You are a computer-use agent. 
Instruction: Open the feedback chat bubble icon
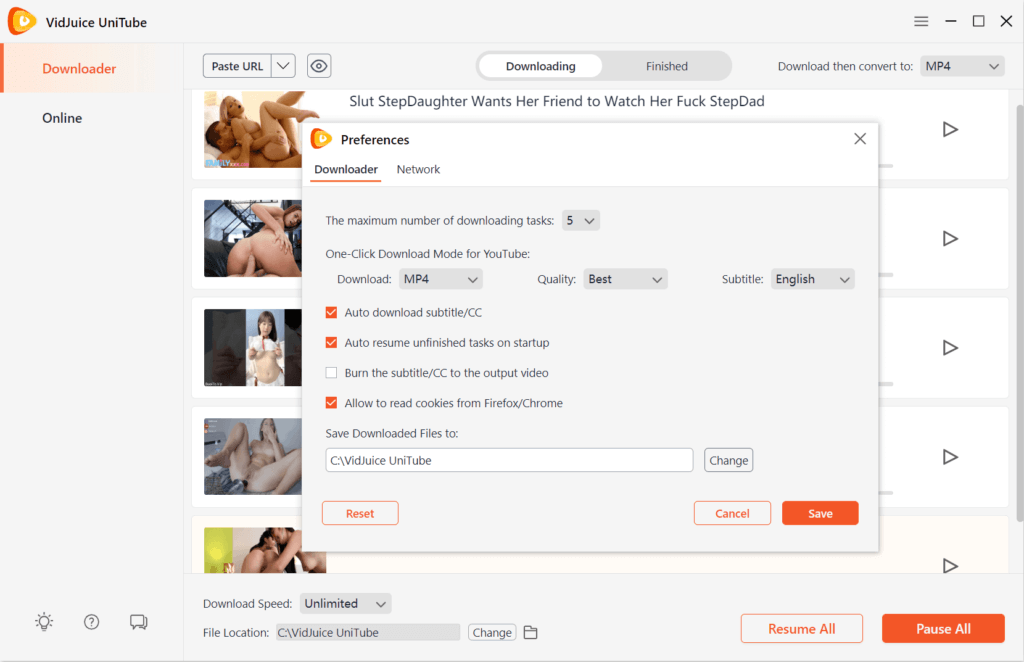coord(138,622)
